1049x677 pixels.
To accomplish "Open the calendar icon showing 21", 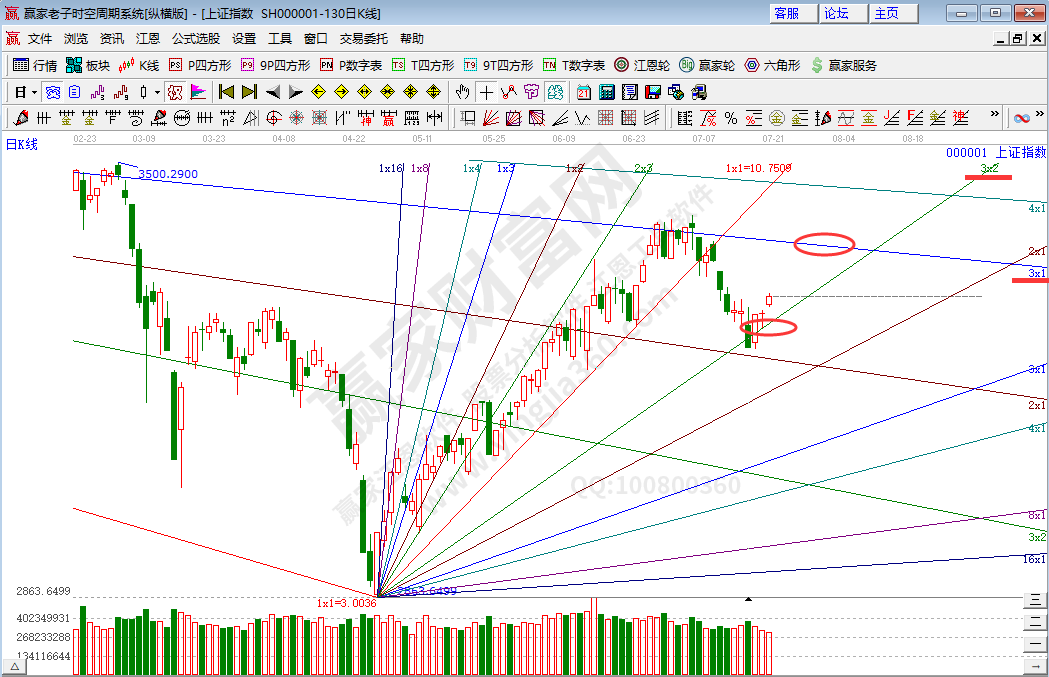I will click(583, 92).
